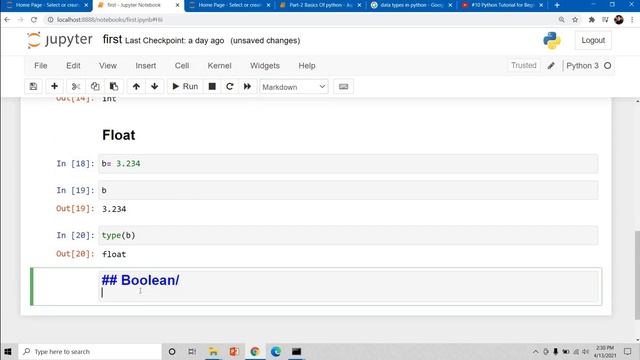Open zoom magnifier icon in address bar
Image resolution: width=640 pixels, height=360 pixels.
[562, 20]
